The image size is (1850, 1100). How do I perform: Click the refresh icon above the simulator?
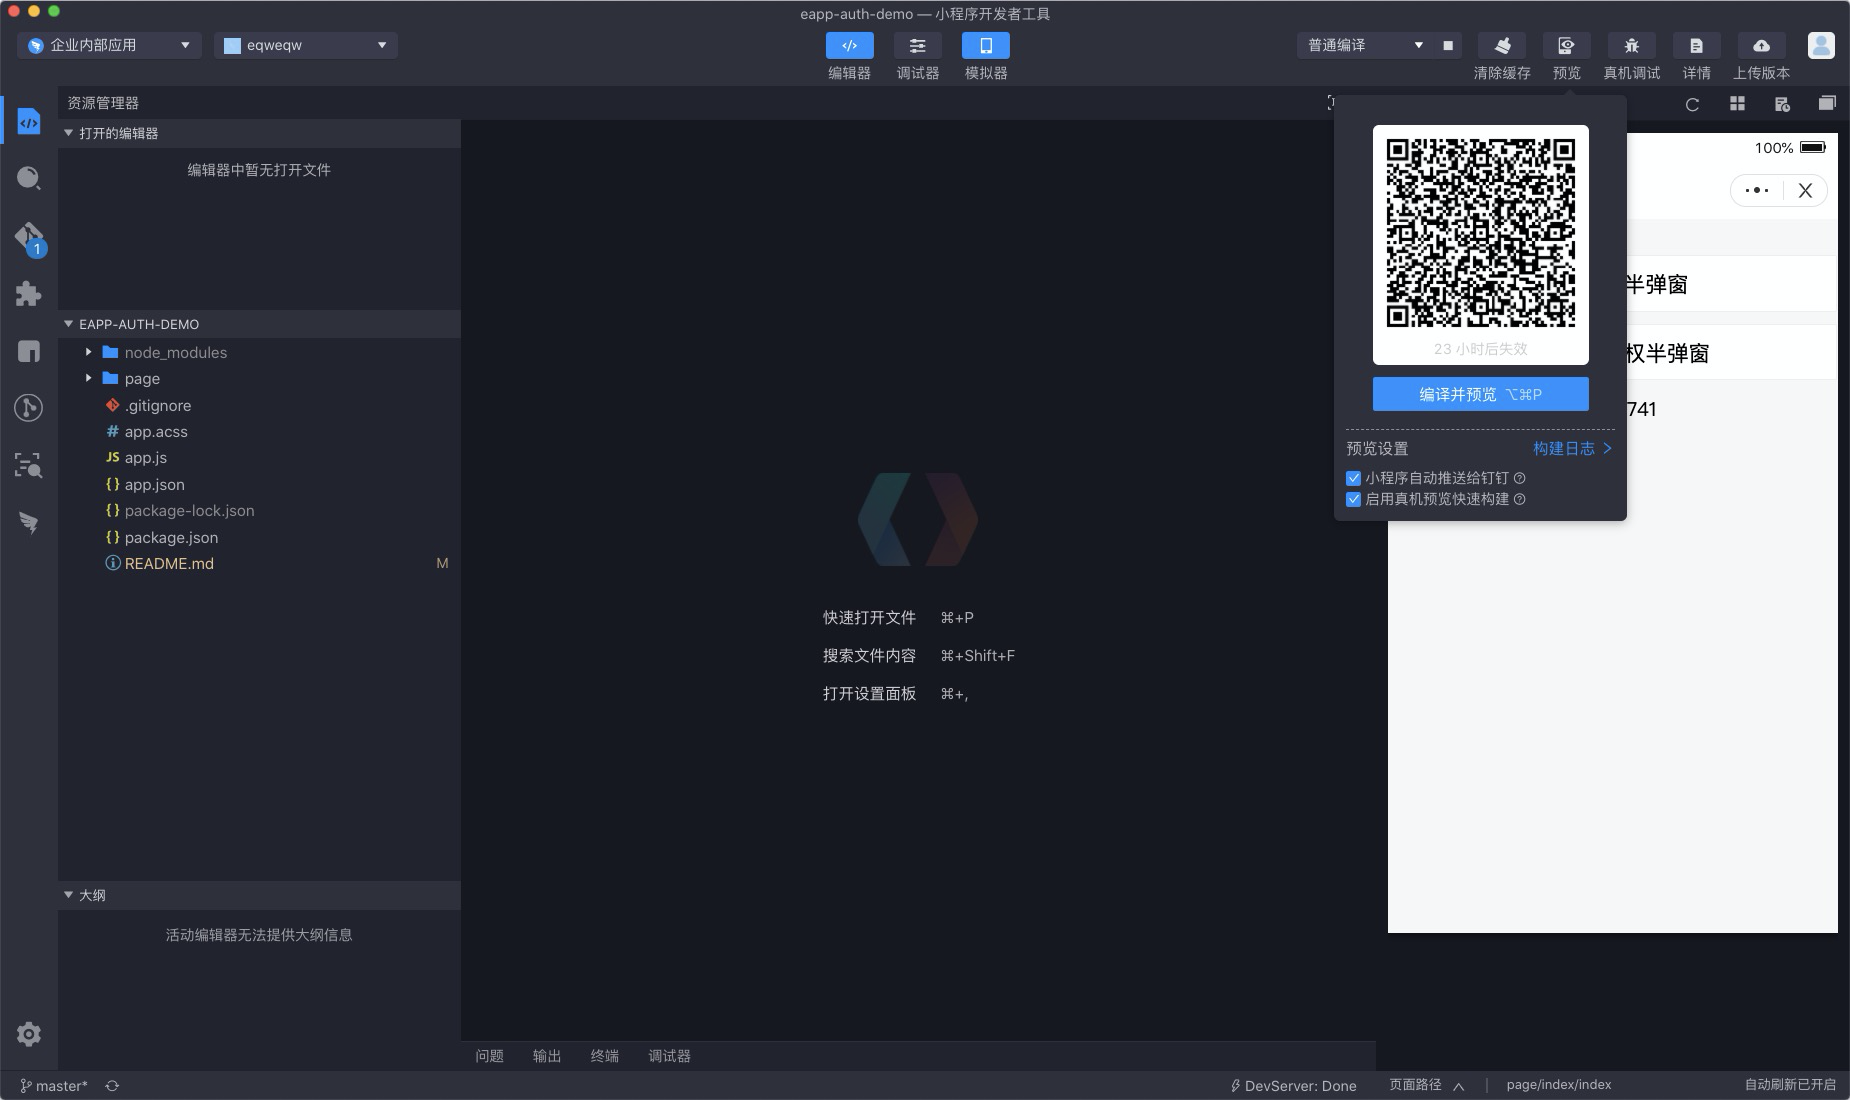point(1692,103)
